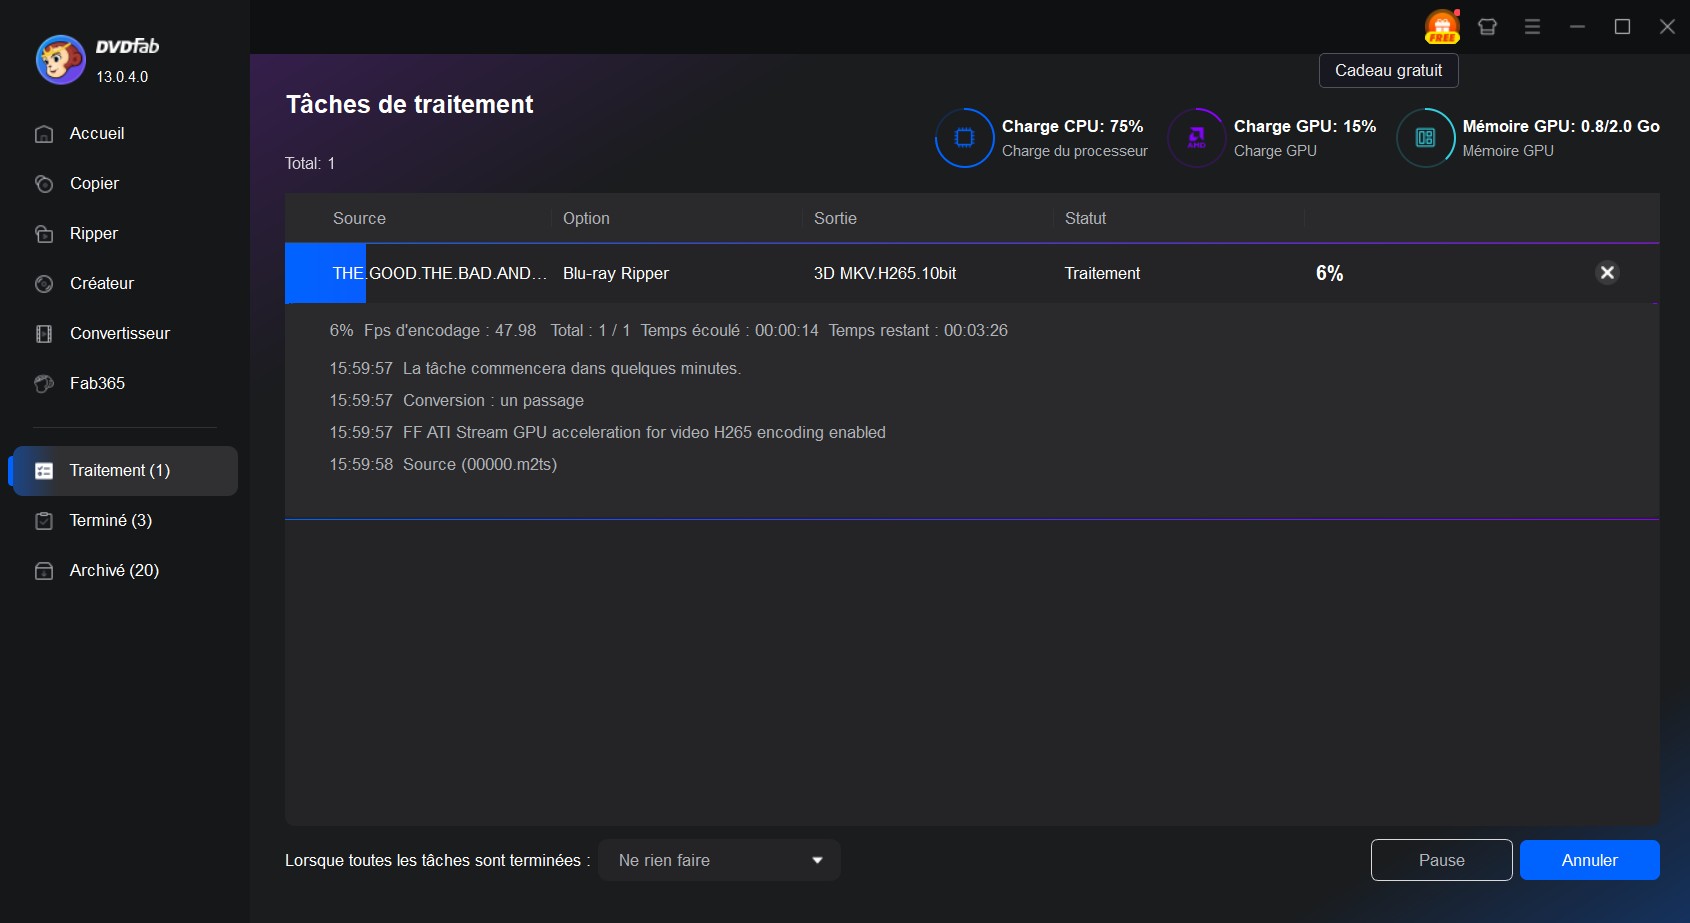1690x923 pixels.
Task: Click the Pause button
Action: click(1441, 860)
